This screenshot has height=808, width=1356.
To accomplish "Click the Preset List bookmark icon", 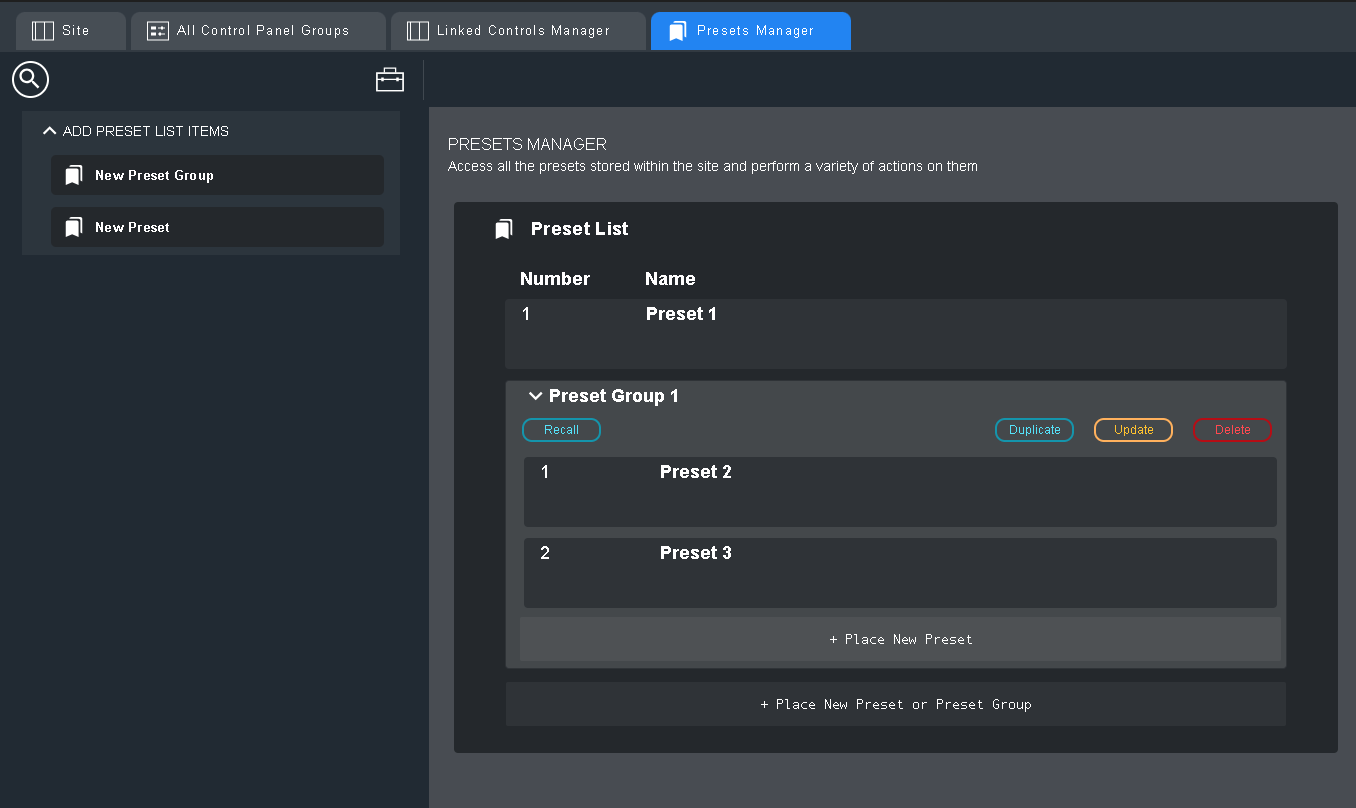I will [504, 230].
